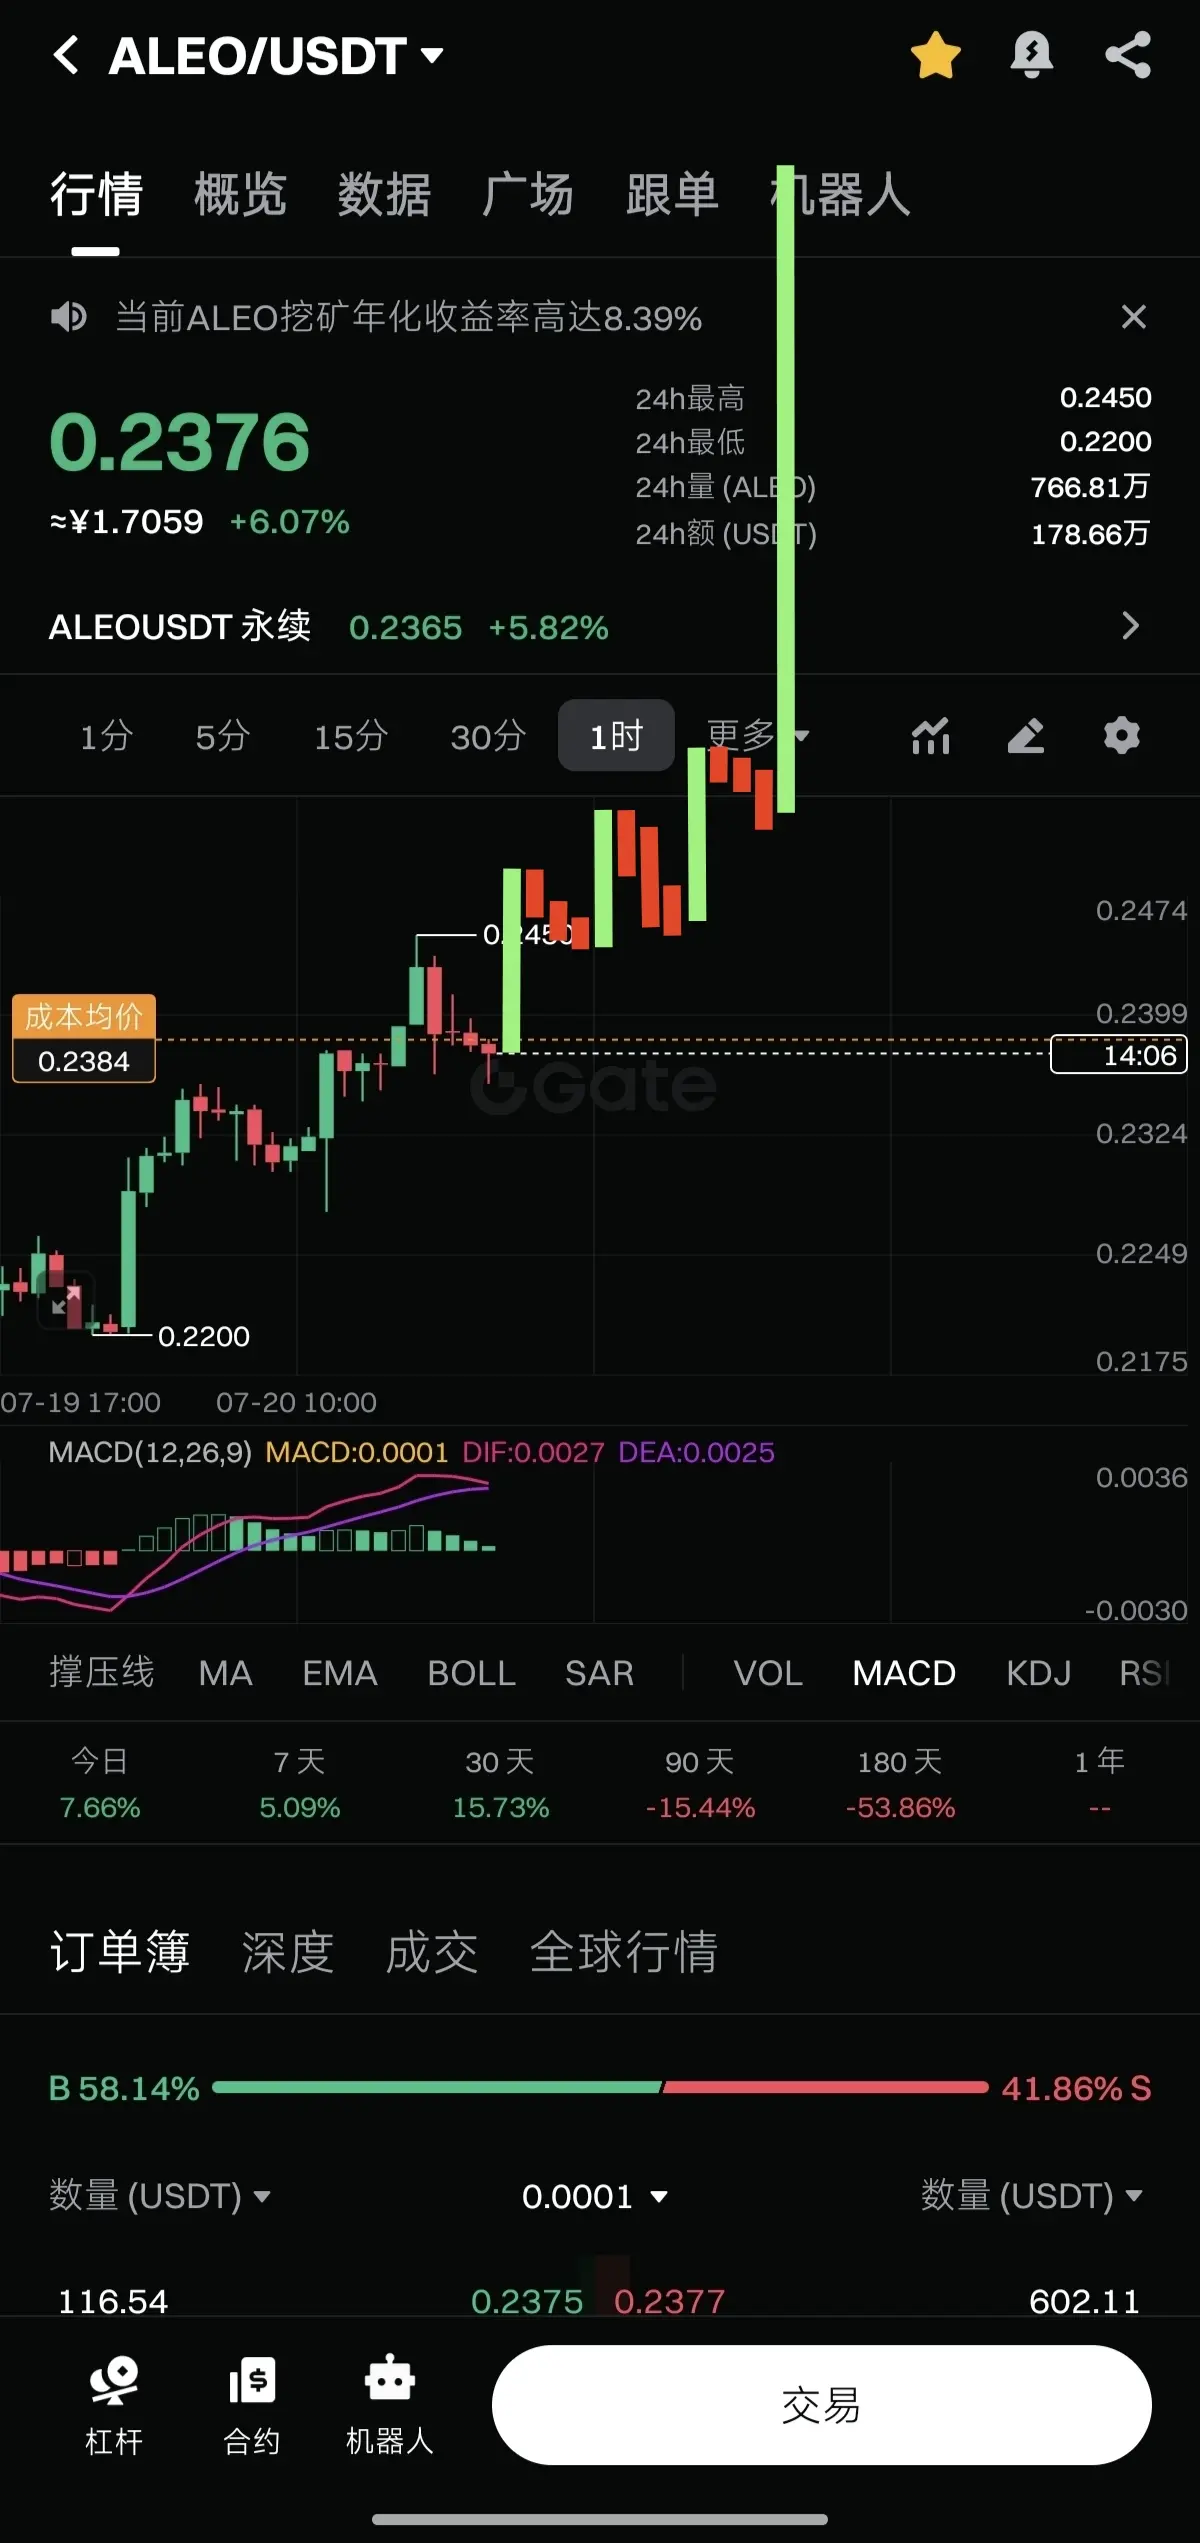Tap the 24h最高 value 0.2450
The height and width of the screenshot is (2543, 1200).
tap(1105, 398)
